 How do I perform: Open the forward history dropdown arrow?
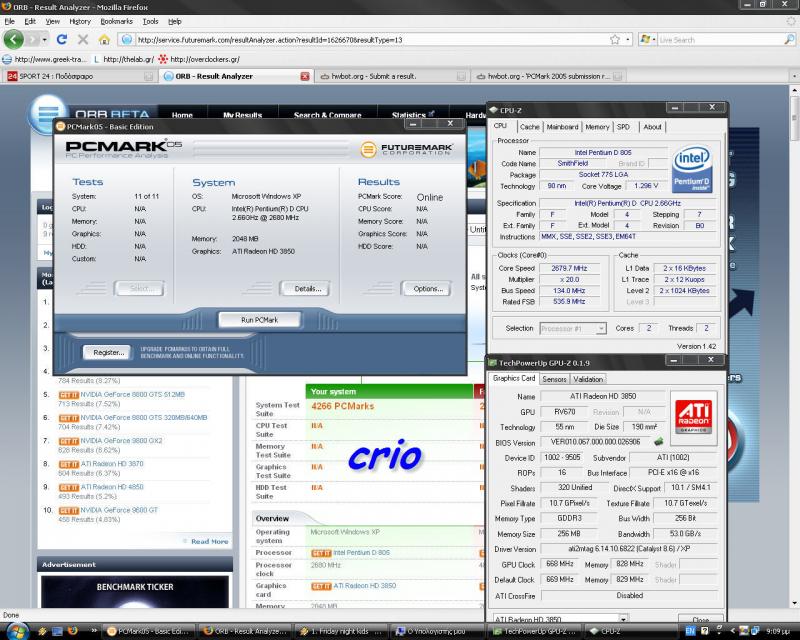tap(44, 39)
